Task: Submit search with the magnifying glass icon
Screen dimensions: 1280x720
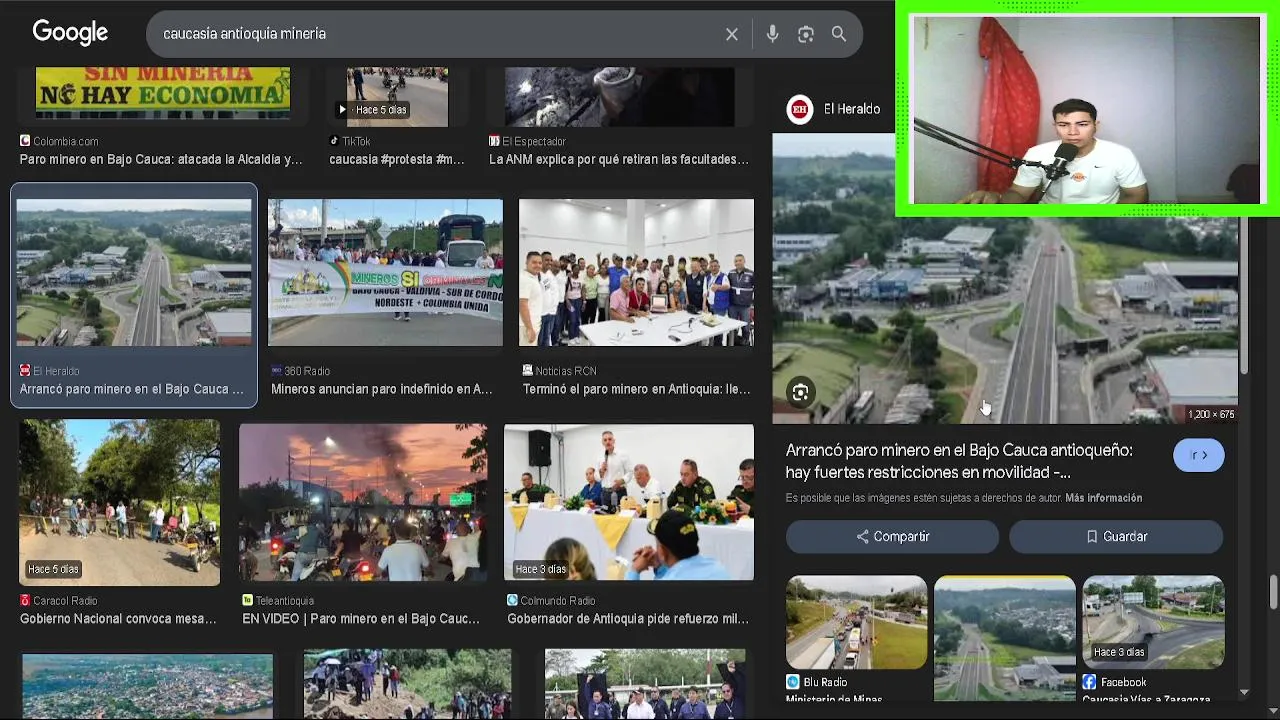Action: [839, 34]
